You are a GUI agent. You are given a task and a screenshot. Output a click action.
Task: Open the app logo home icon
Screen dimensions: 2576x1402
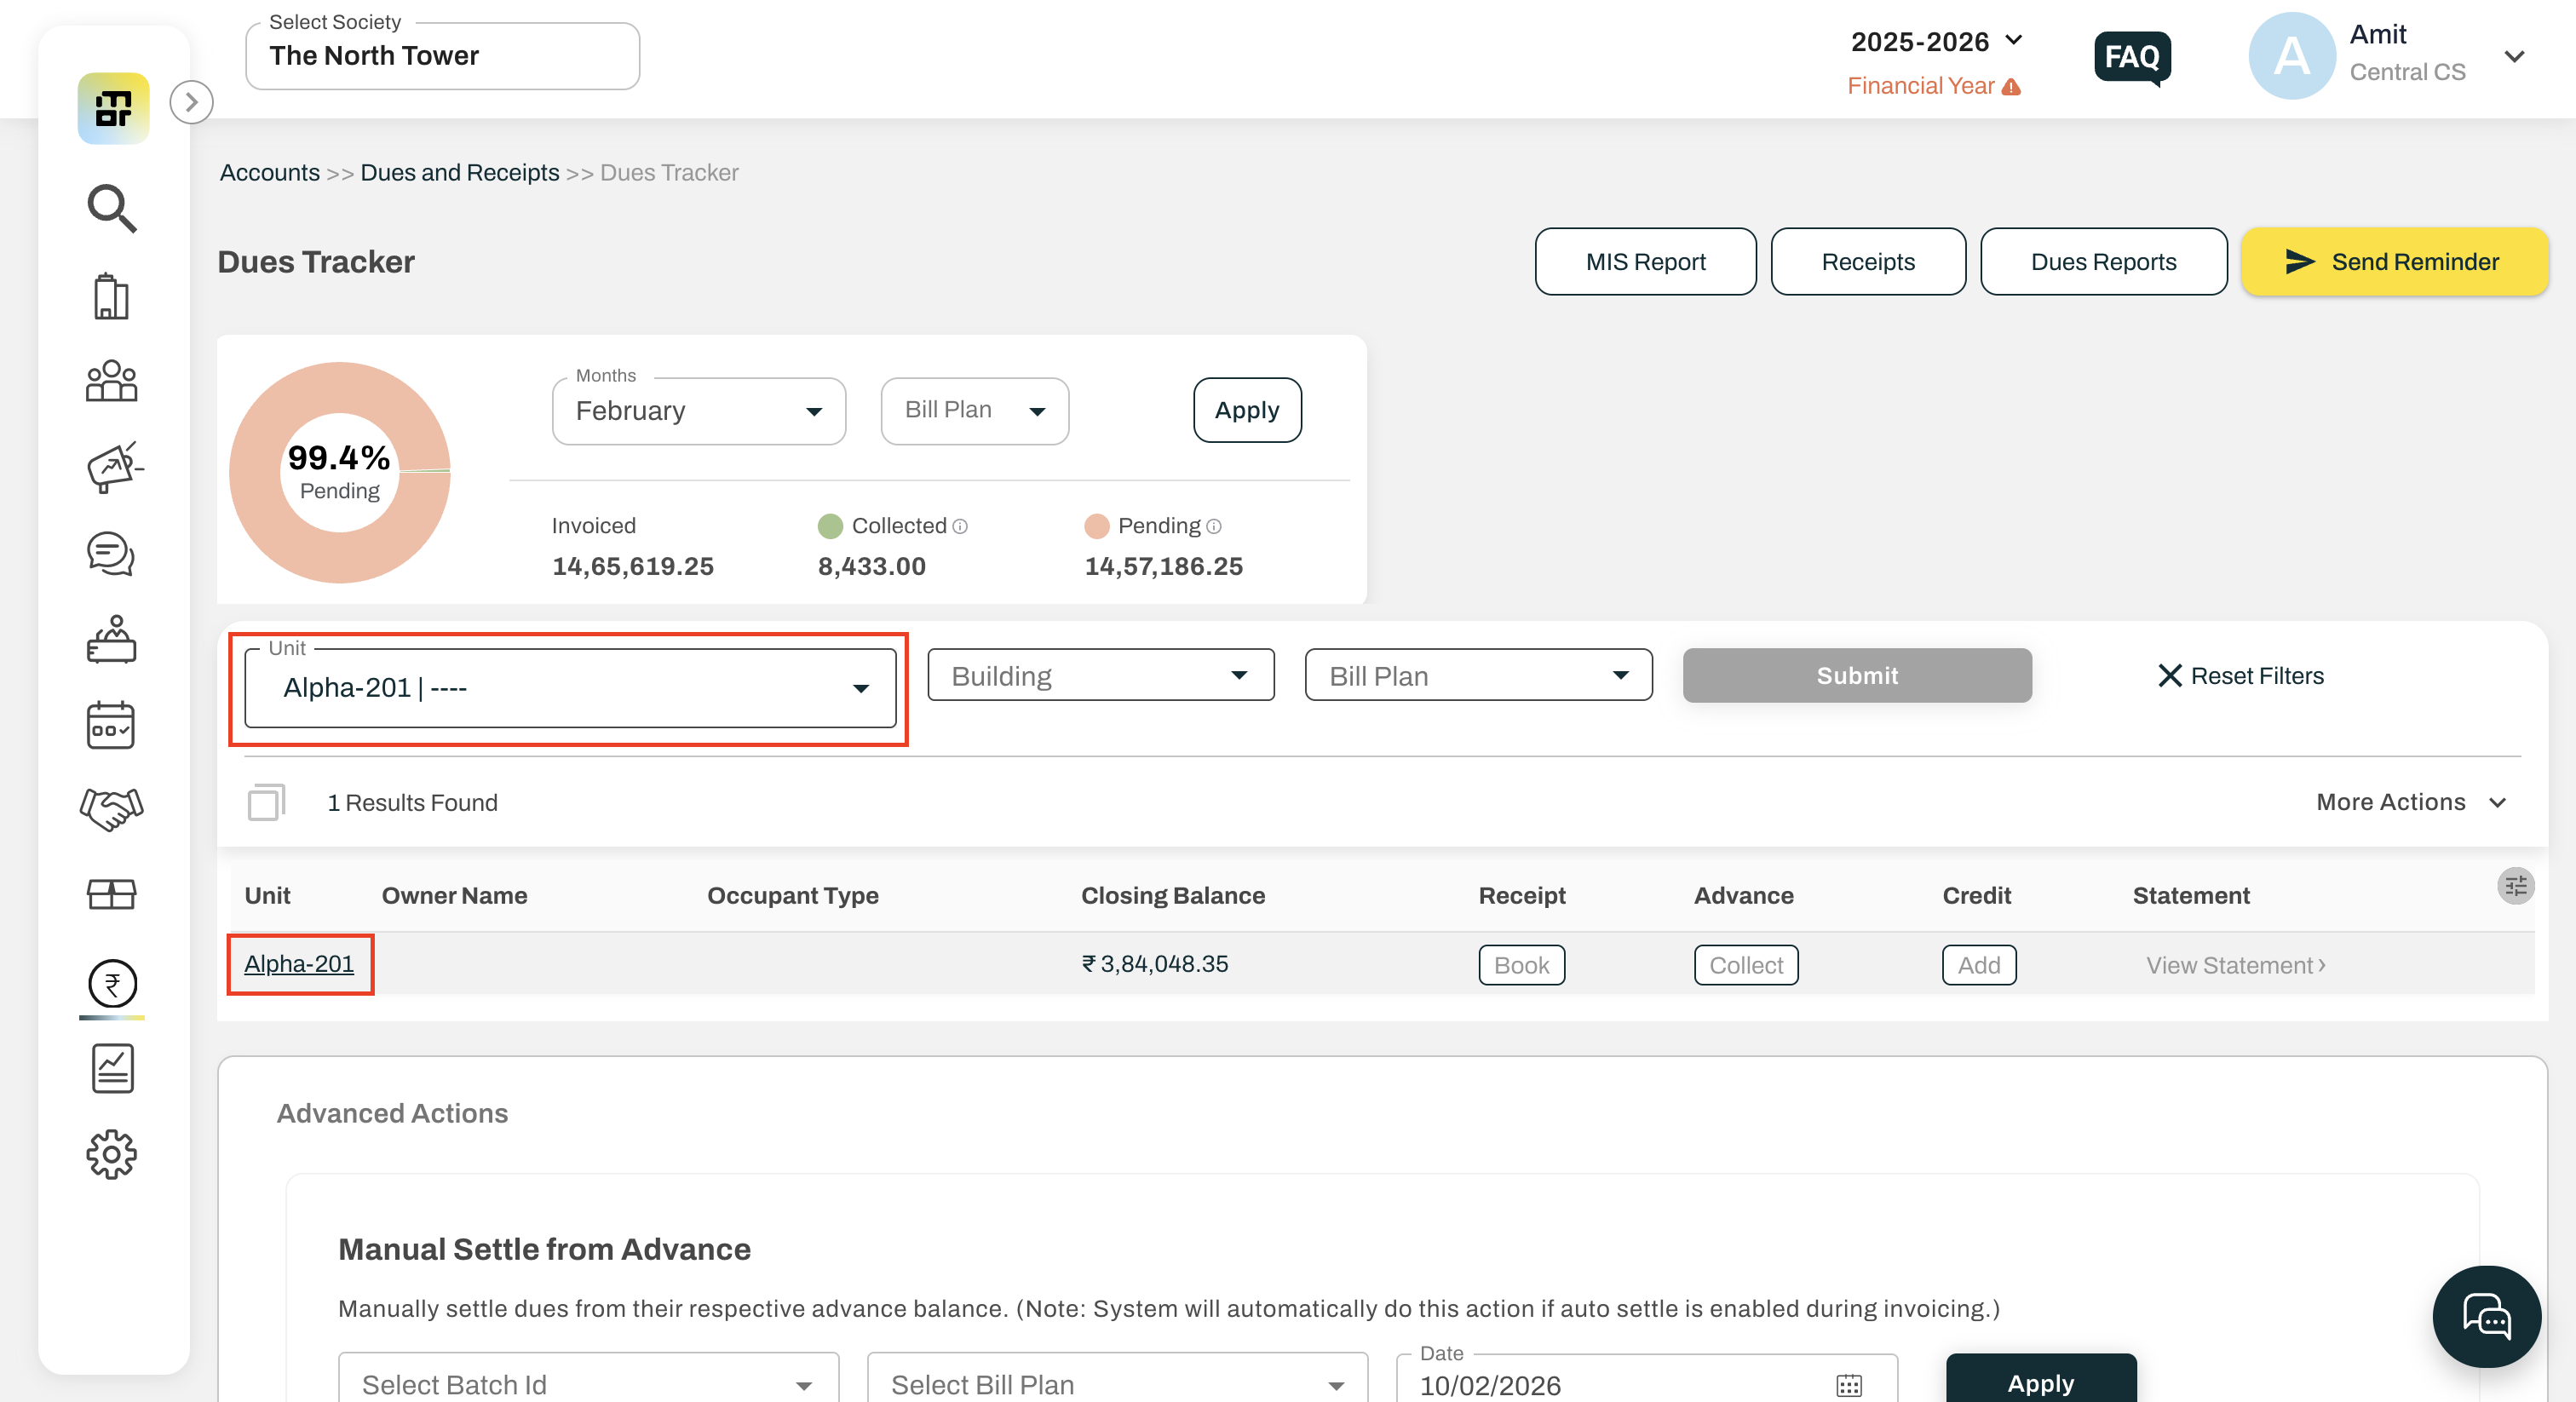(x=113, y=108)
